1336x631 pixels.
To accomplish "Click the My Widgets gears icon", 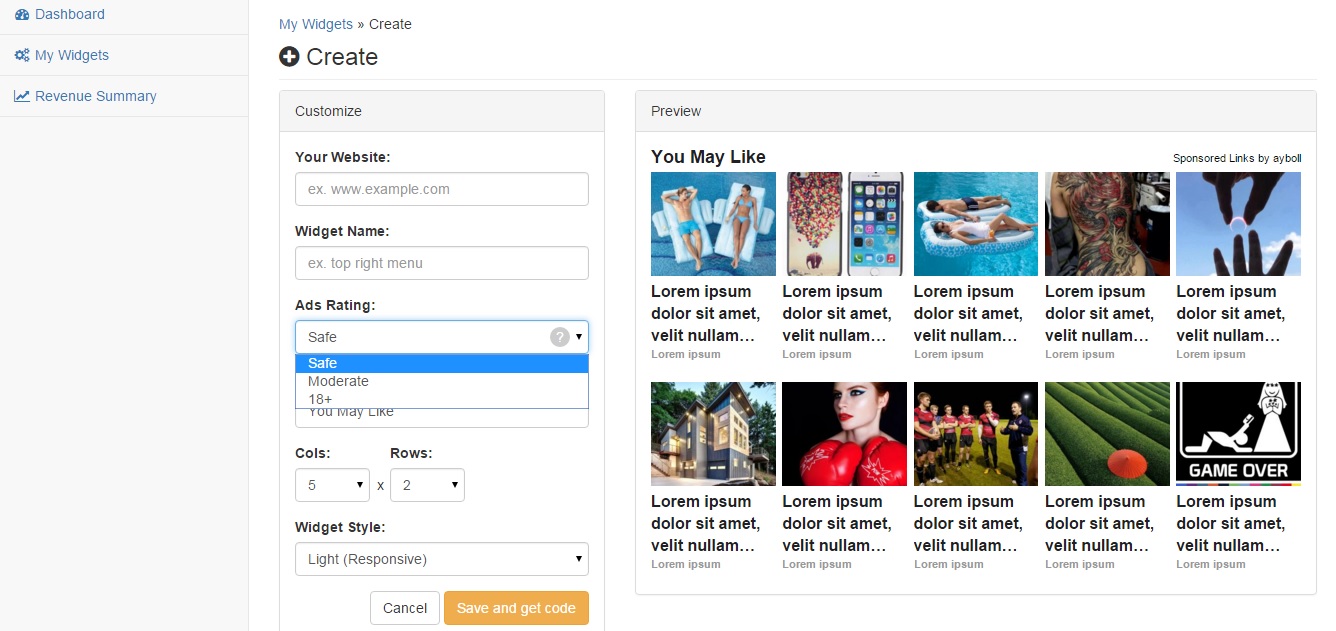I will [22, 55].
